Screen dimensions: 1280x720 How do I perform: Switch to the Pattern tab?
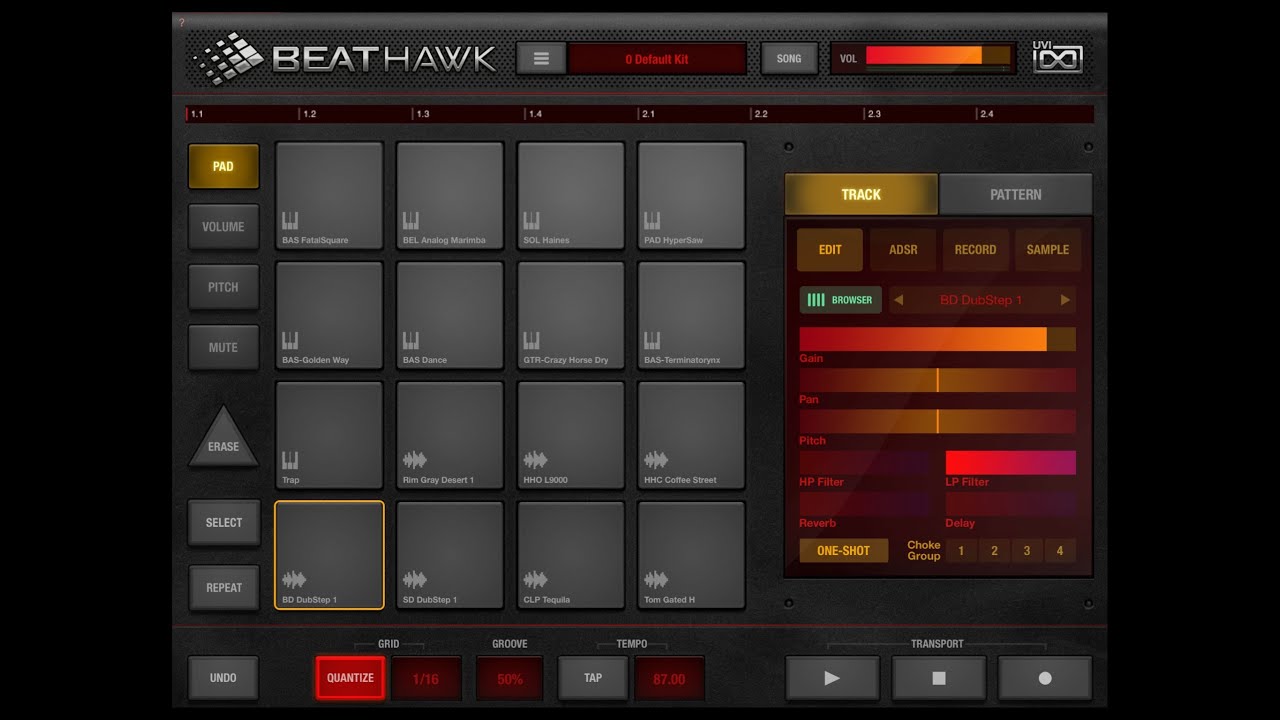point(1016,194)
